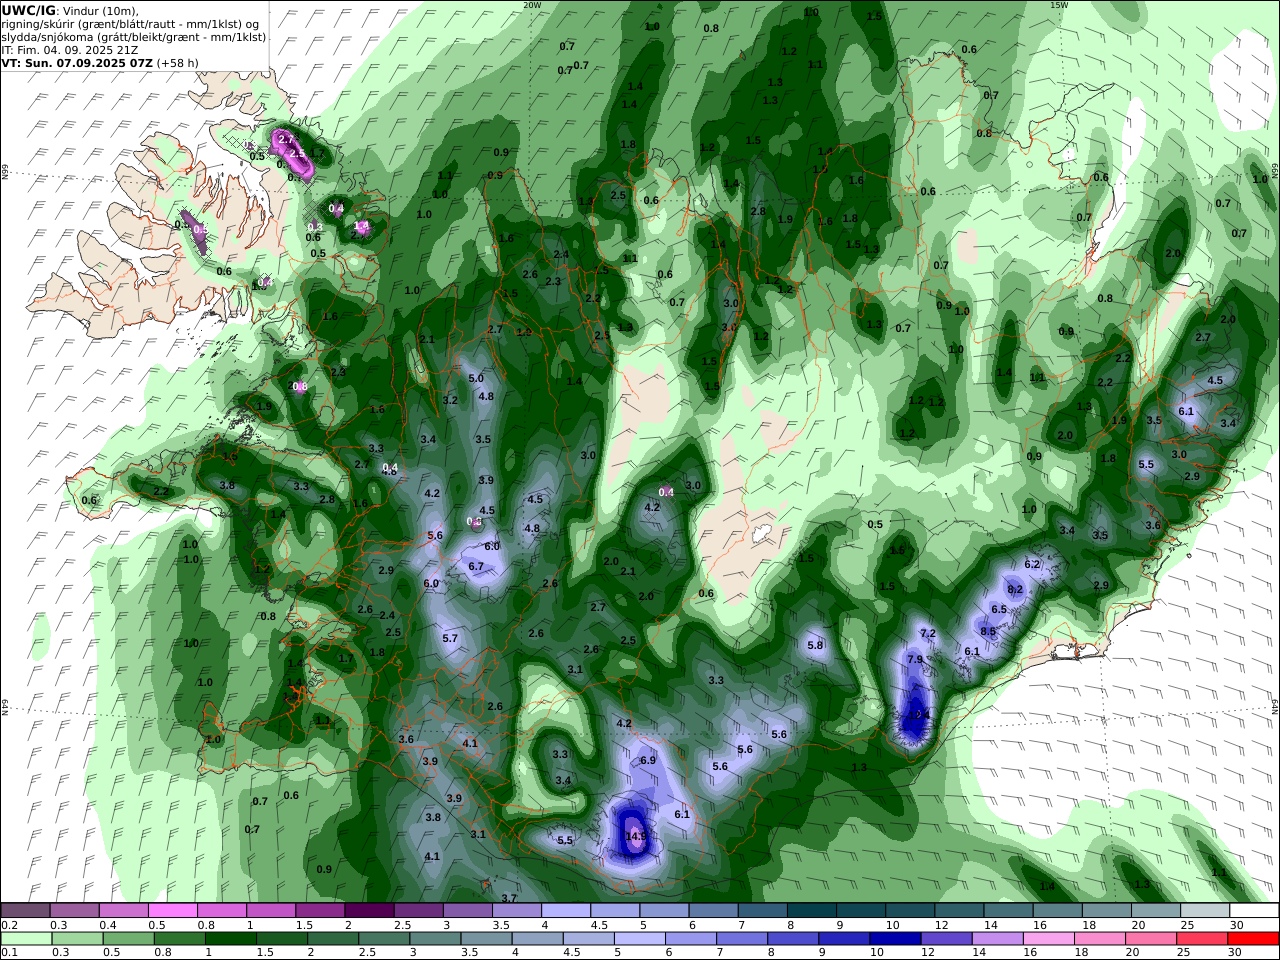Click the 6.2 precipitation value

click(x=1032, y=565)
